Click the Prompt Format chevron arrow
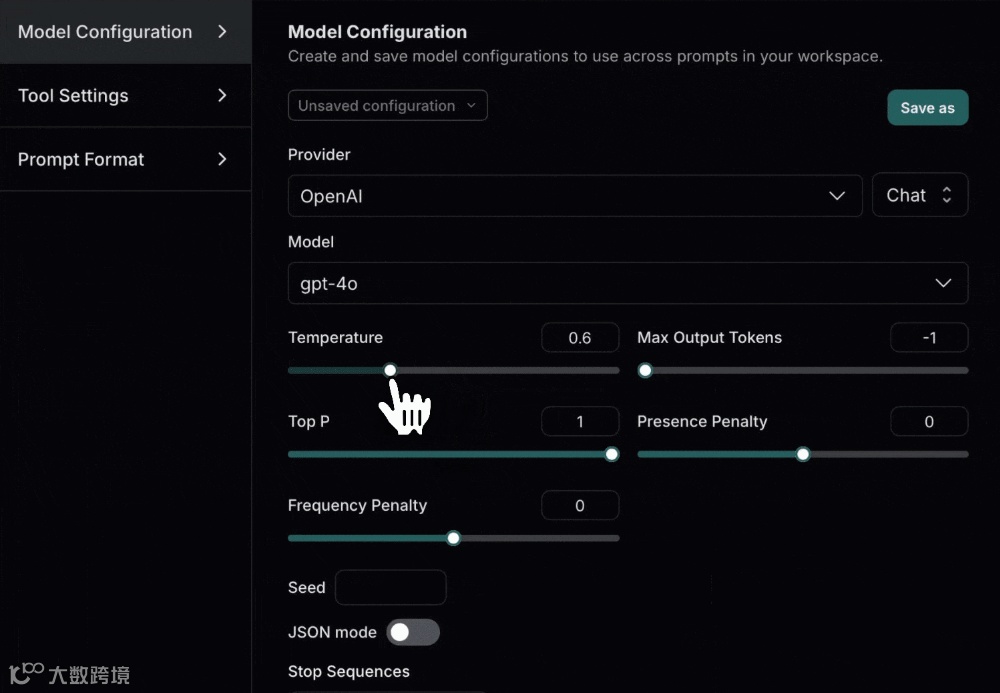Screen dimensions: 1000x693 point(222,160)
